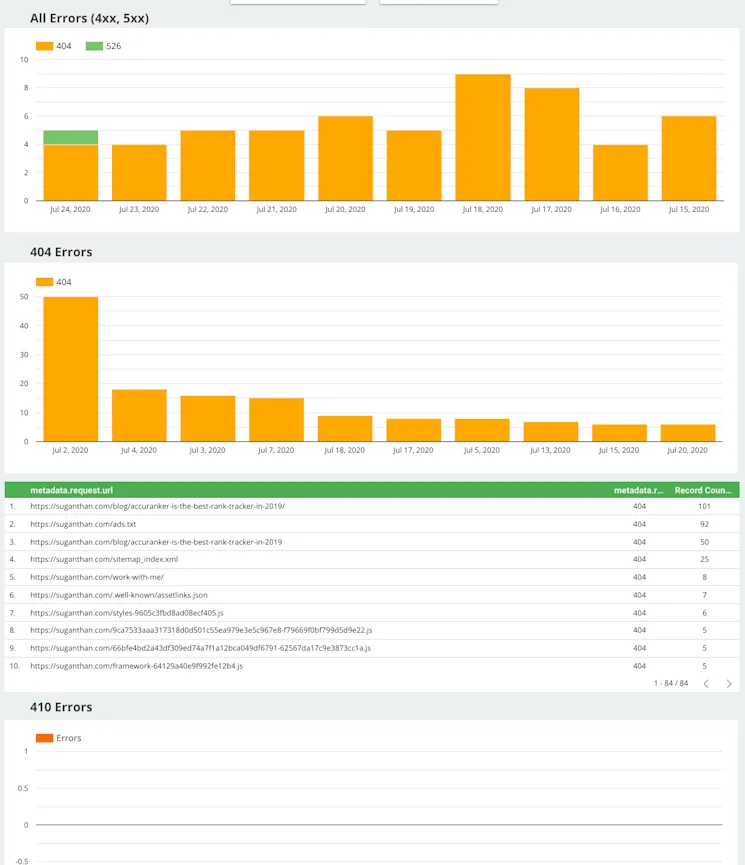745x865 pixels.
Task: Select the sitemap_index.xml URL row
Action: click(x=104, y=559)
